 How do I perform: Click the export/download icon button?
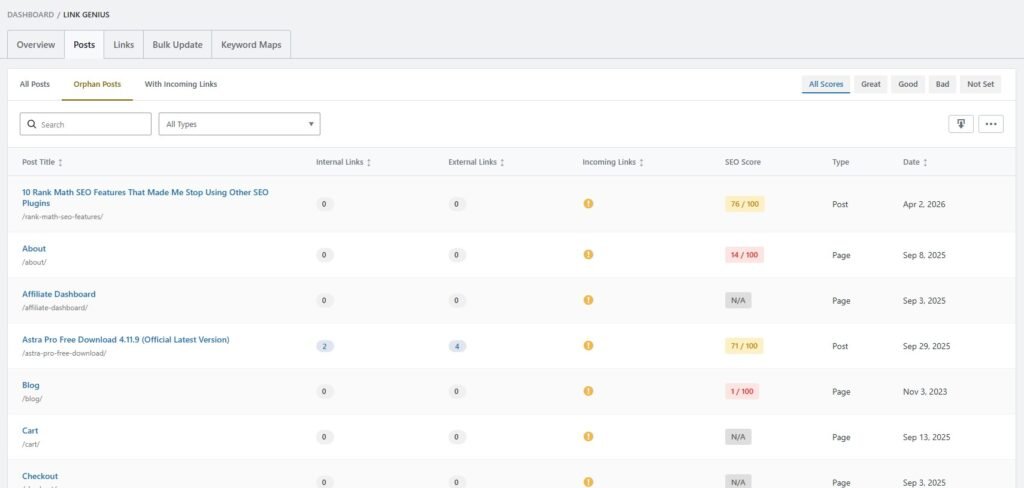[x=960, y=124]
